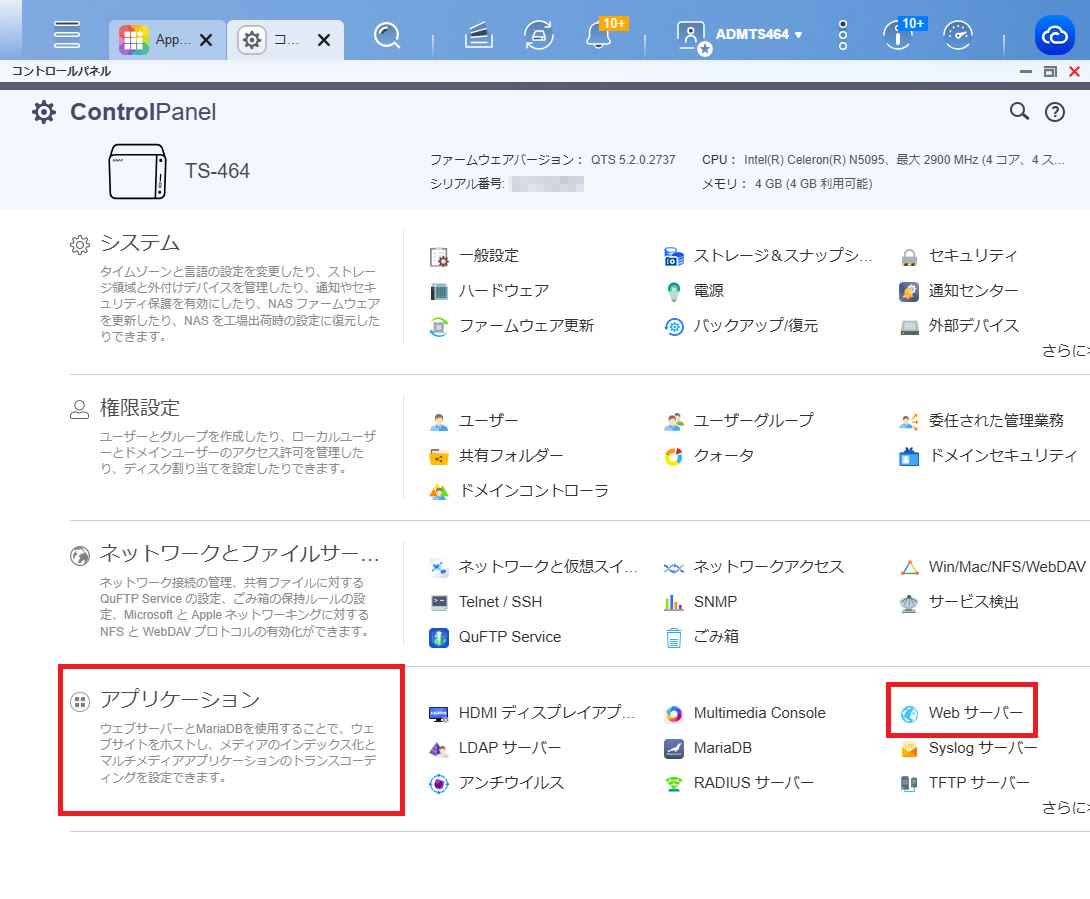The width and height of the screenshot is (1090, 899).
Task: Open 共有フォルダー settings
Action: click(x=510, y=455)
